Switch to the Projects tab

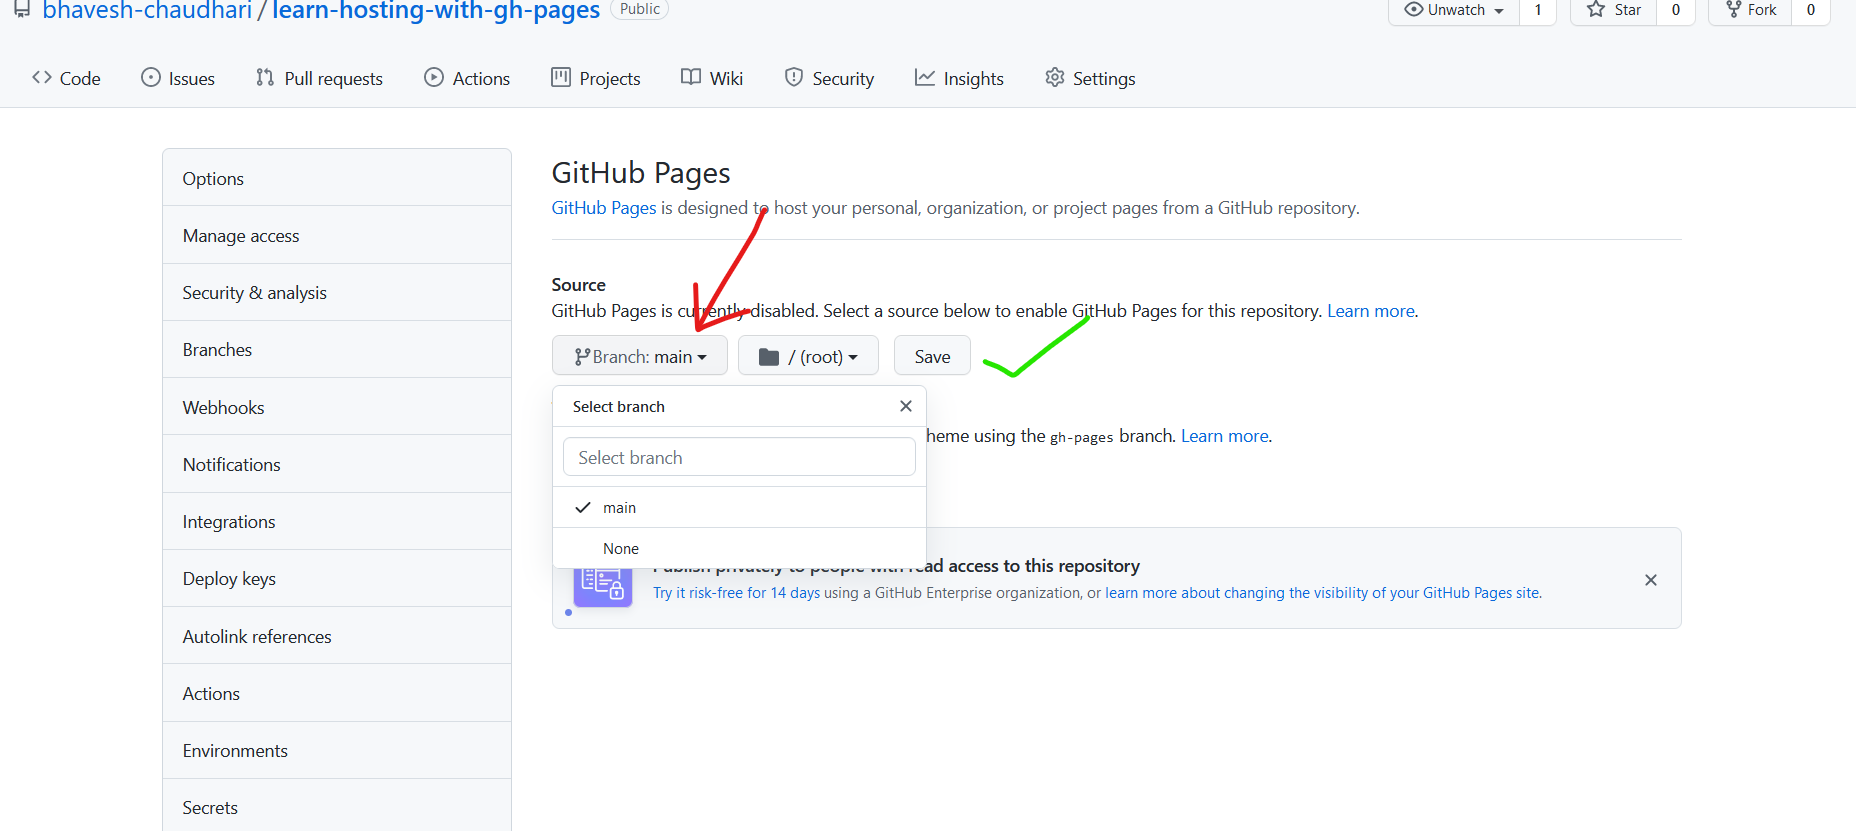596,78
